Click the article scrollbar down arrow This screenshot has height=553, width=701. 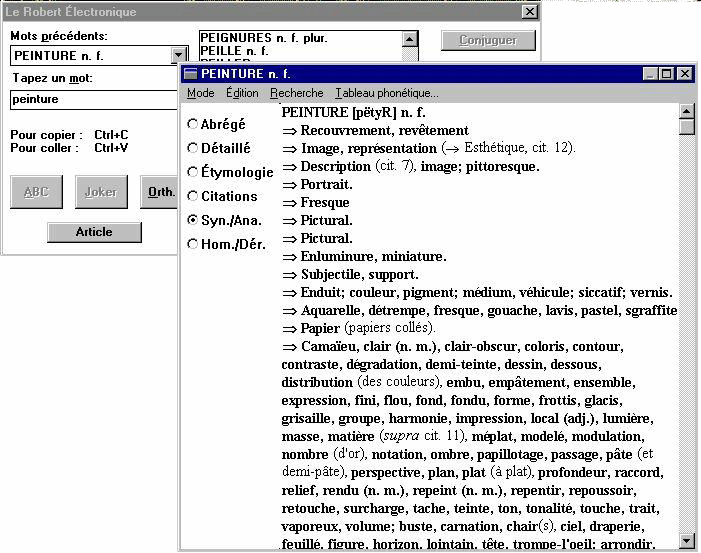coord(686,540)
